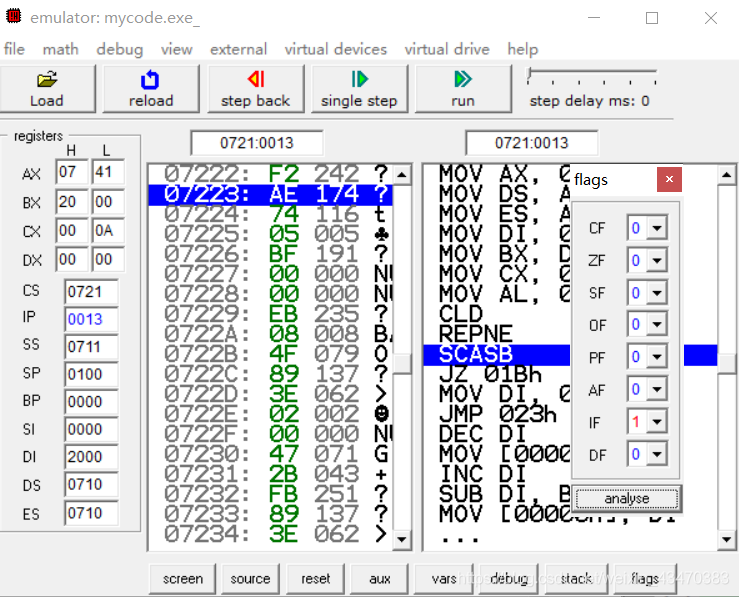
Task: Open the math menu
Action: [x=60, y=49]
